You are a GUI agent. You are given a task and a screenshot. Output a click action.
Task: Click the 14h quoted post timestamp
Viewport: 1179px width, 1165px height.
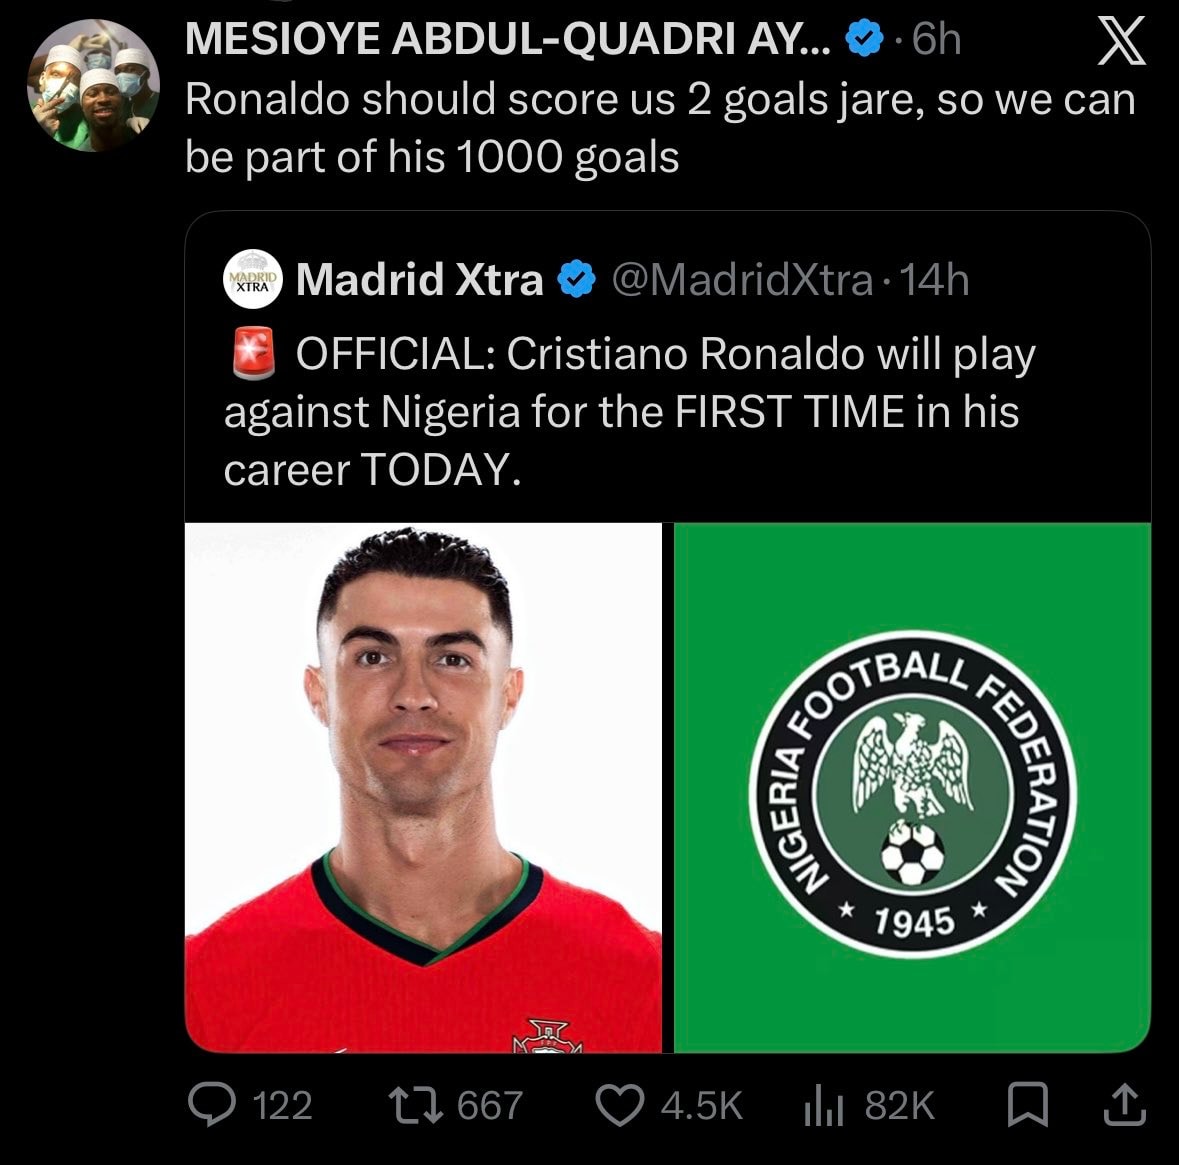(935, 280)
